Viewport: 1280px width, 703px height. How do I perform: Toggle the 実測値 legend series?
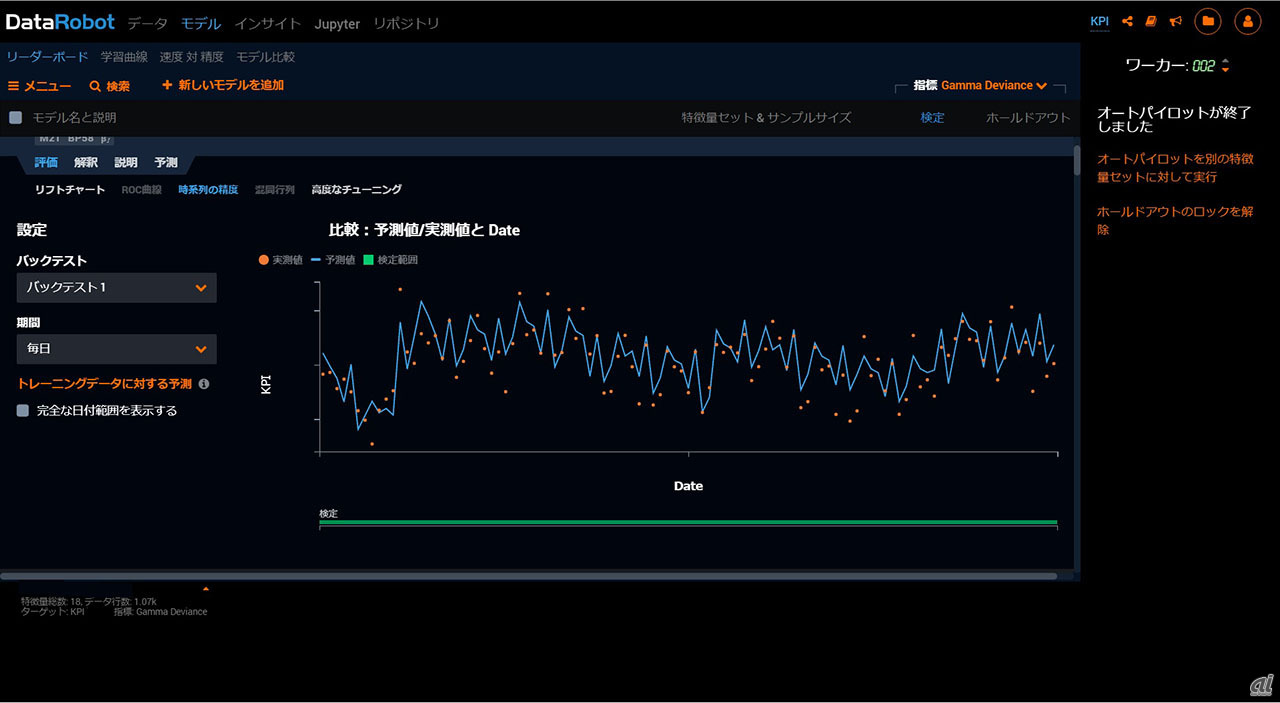281,260
